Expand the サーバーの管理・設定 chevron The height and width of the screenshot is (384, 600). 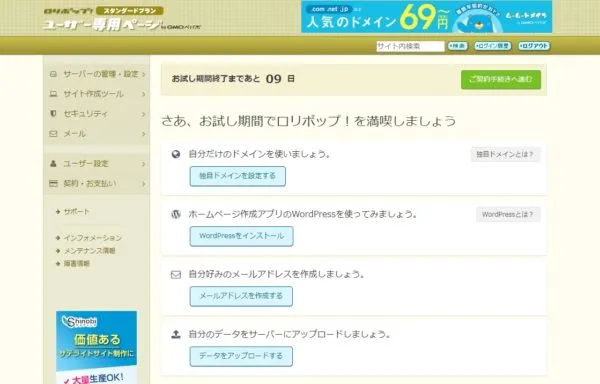(x=143, y=74)
